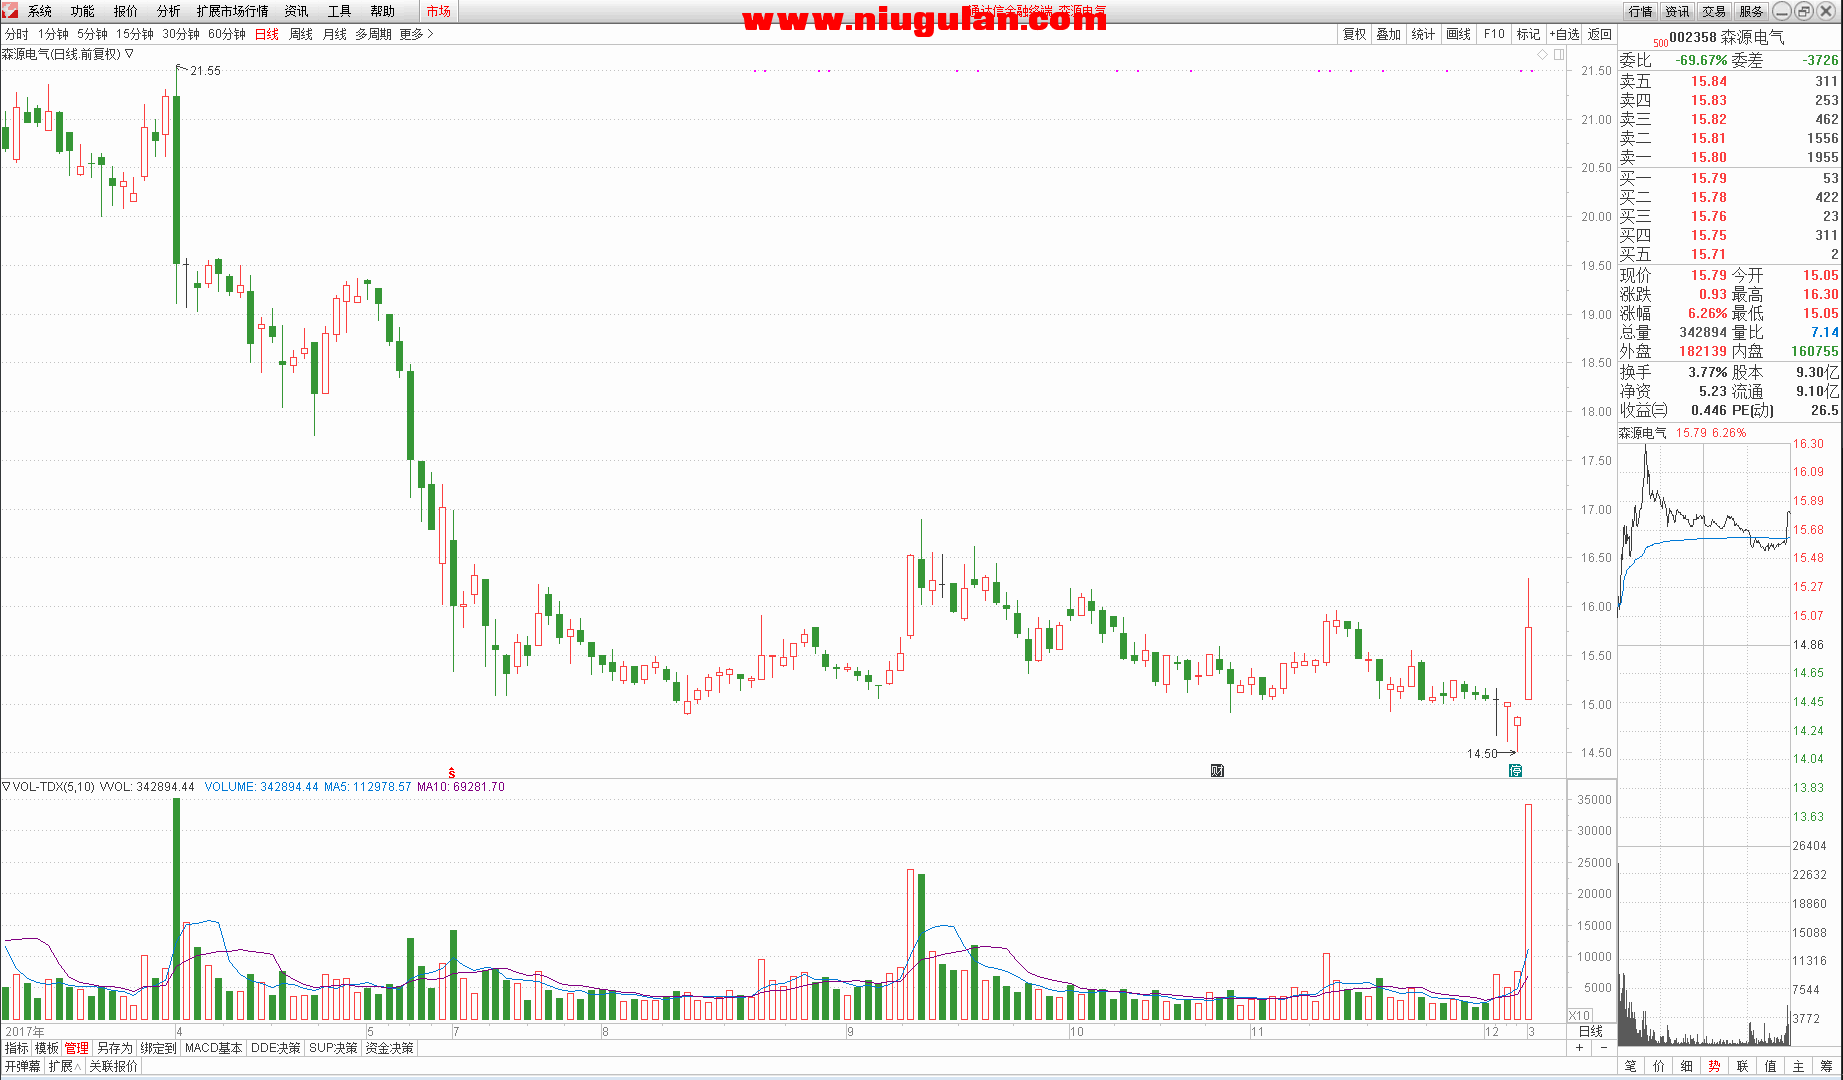Screen dimensions: 1843x1080
Task: Click the 财 finance marker on the time axis
Action: pyautogui.click(x=1217, y=770)
